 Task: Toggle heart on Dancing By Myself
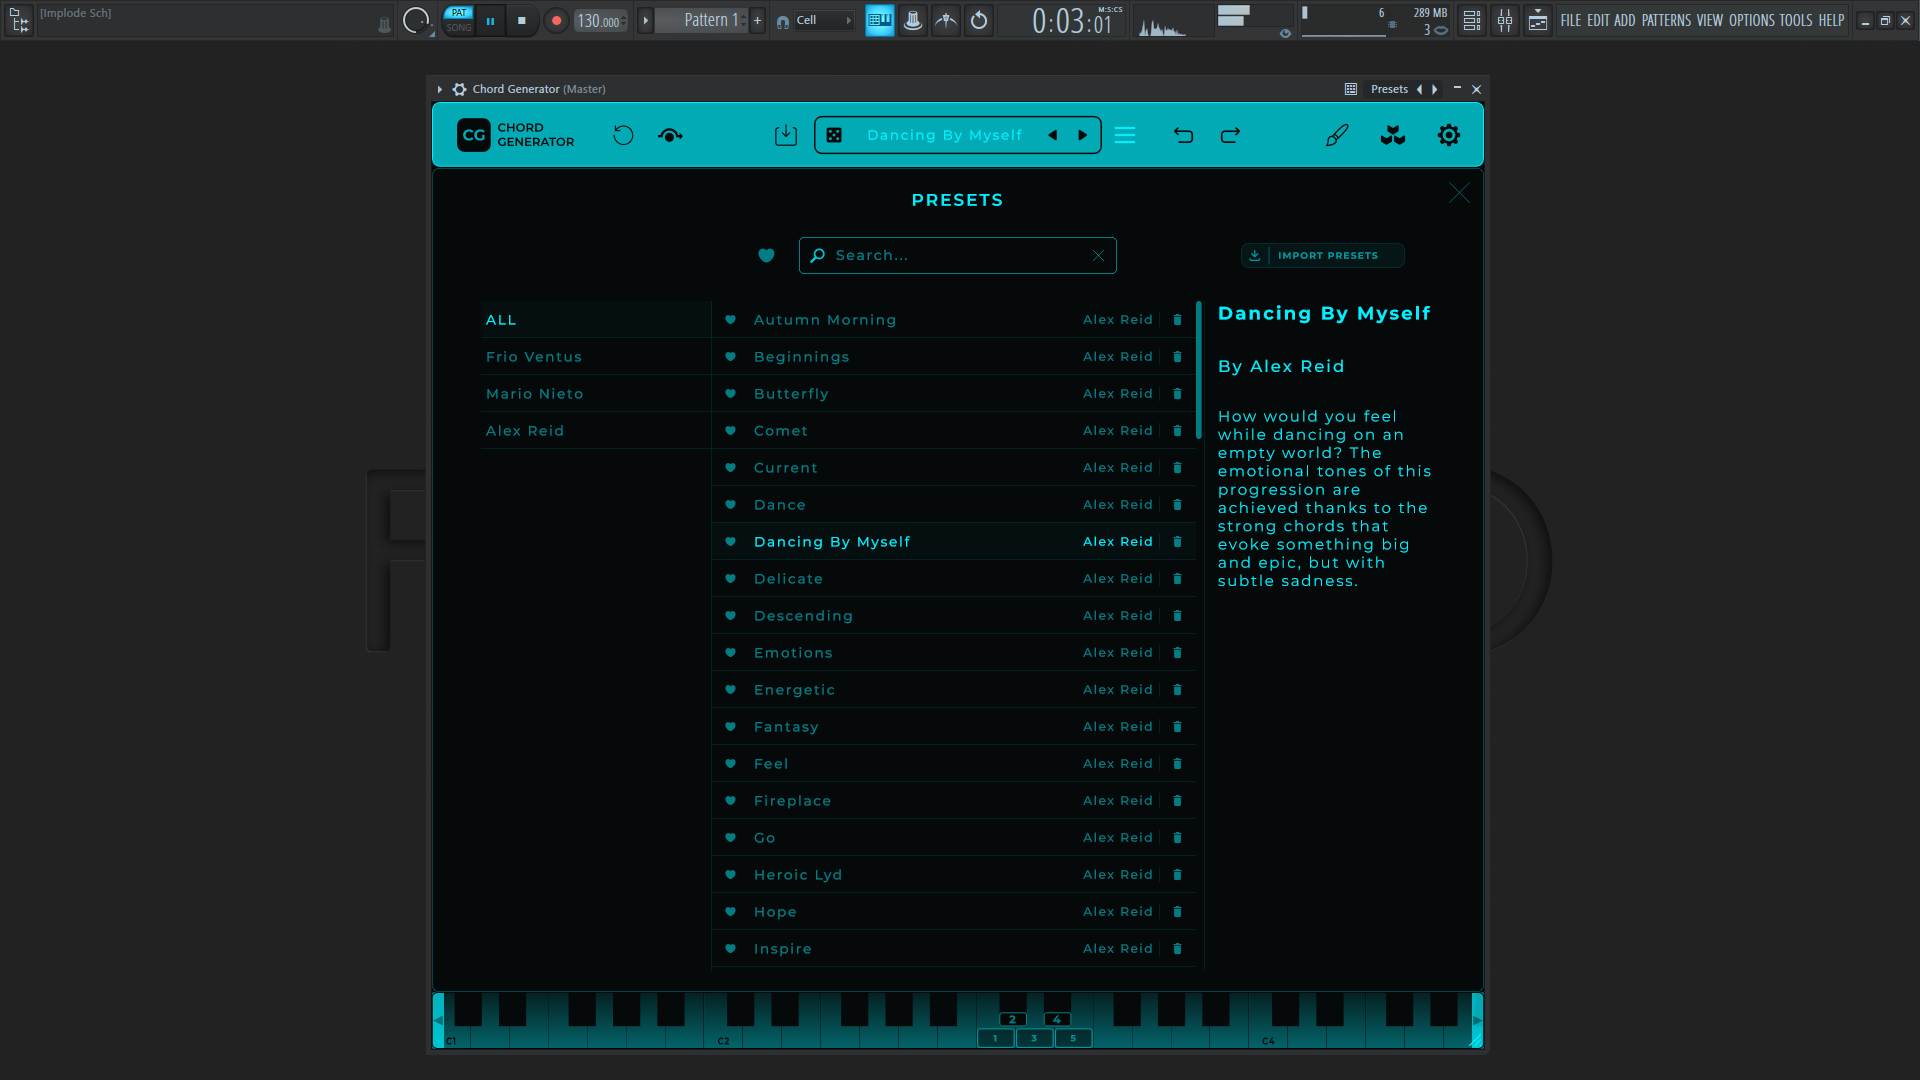tap(730, 542)
